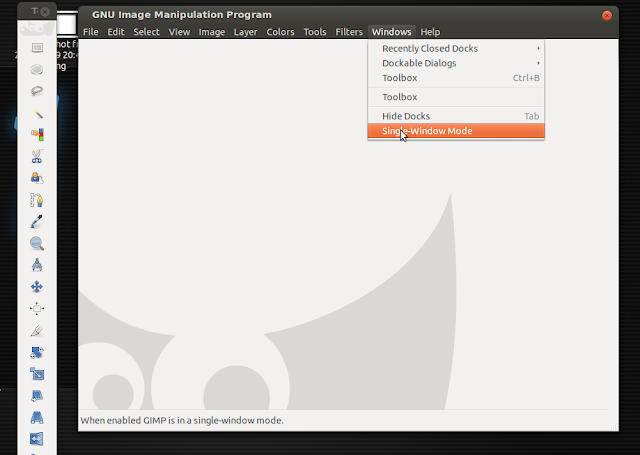Select the Rectangle Select tool in toolbox
This screenshot has width=640, height=455.
tap(37, 48)
